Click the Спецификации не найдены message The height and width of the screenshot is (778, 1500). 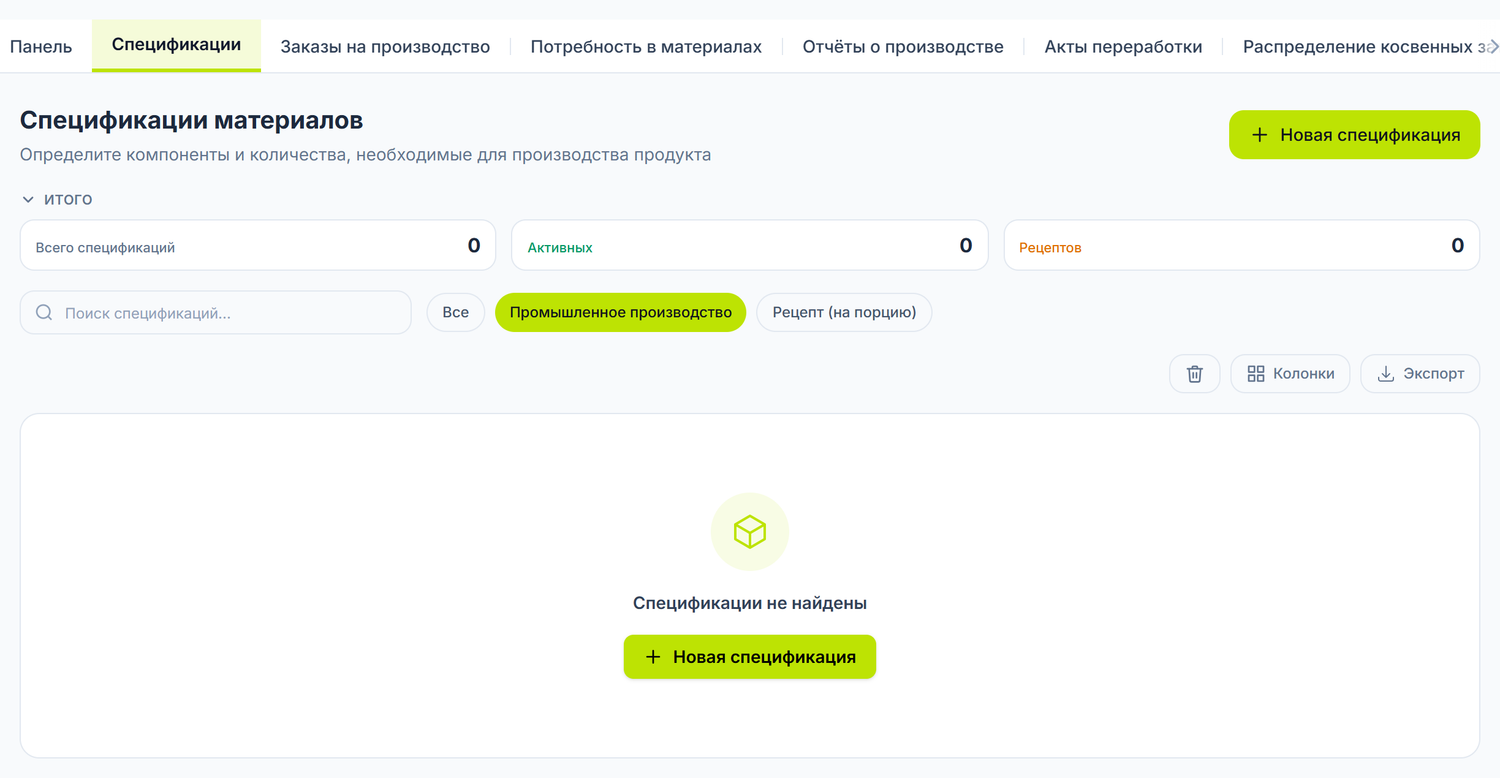click(x=750, y=603)
